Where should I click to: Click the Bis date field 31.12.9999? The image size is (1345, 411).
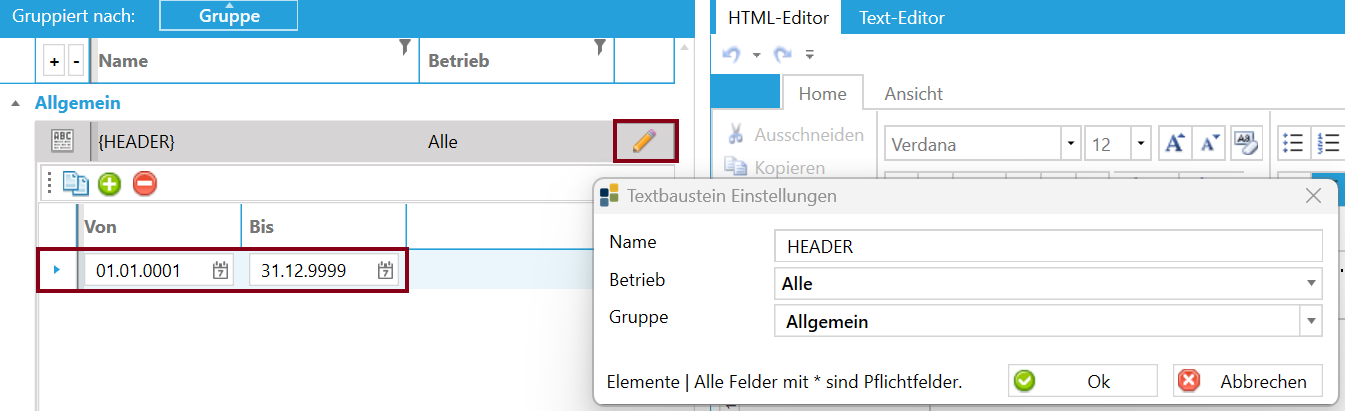323,270
